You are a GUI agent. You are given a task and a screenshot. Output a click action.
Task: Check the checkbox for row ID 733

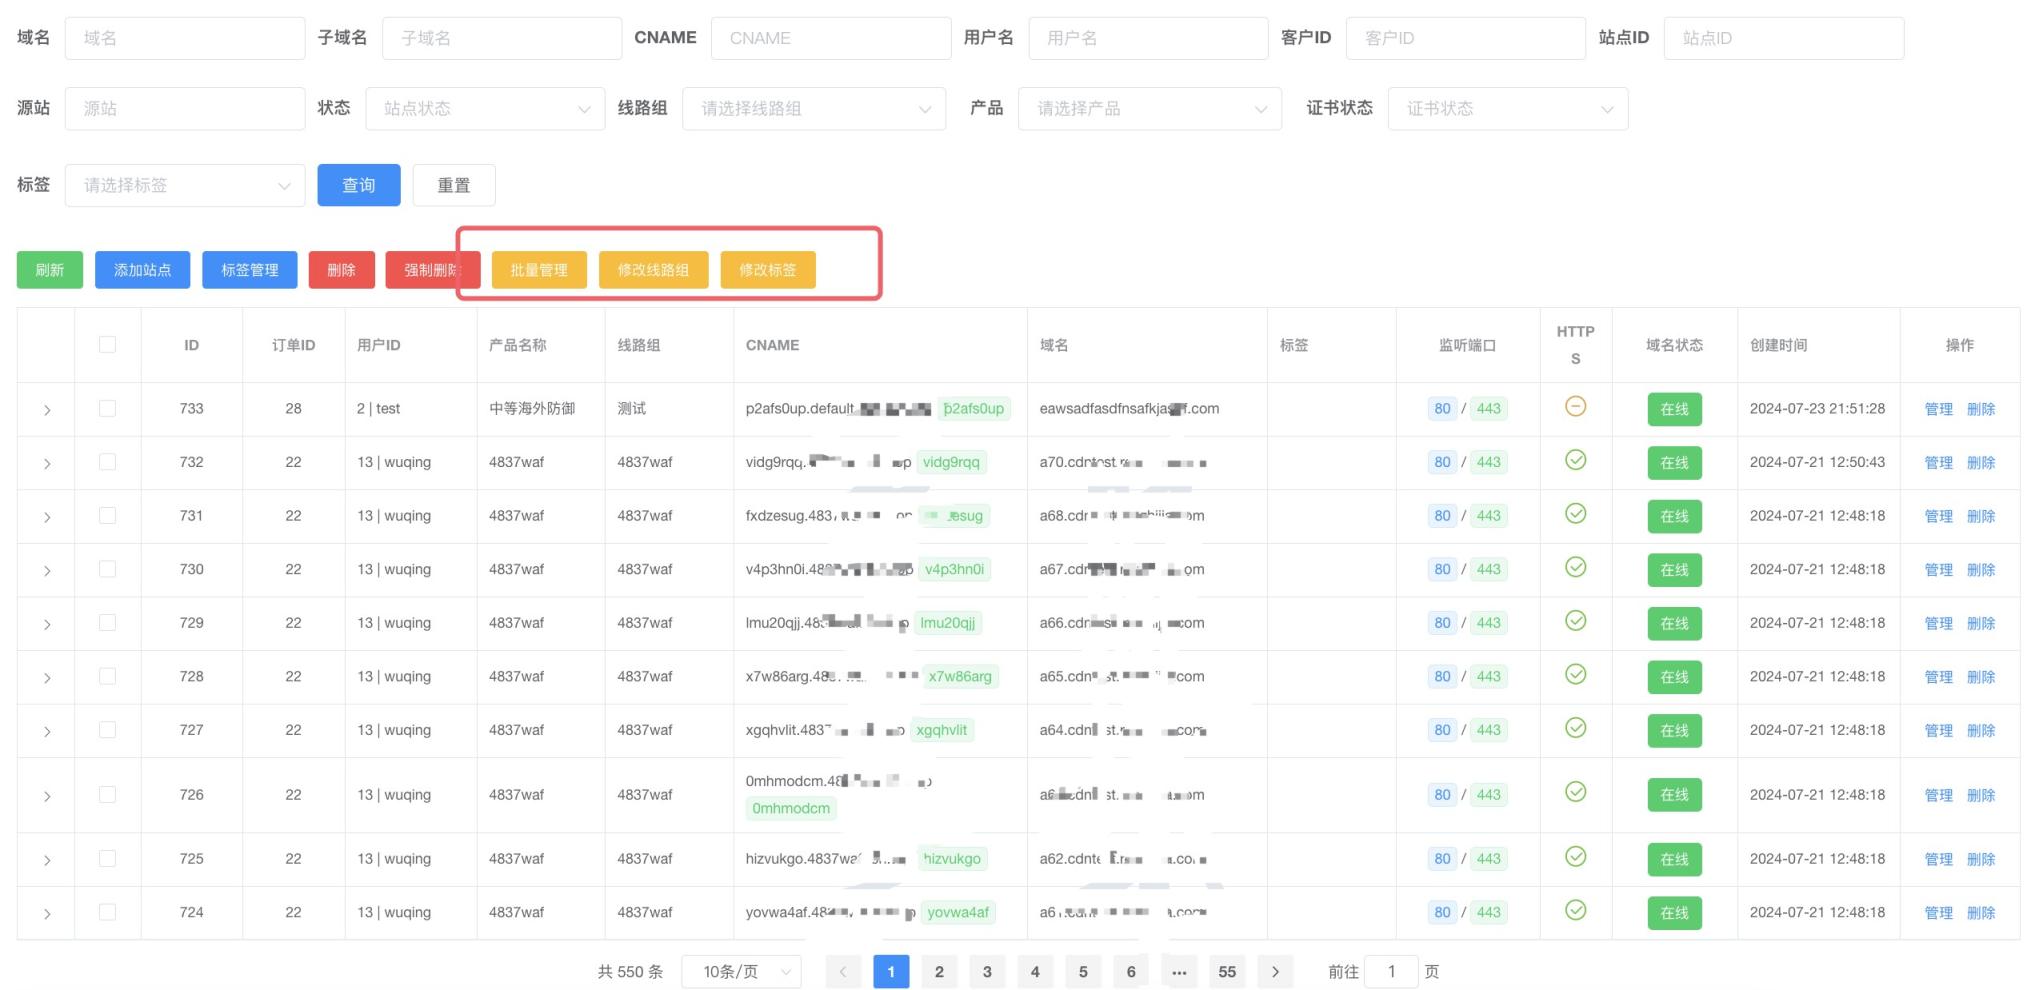[107, 408]
